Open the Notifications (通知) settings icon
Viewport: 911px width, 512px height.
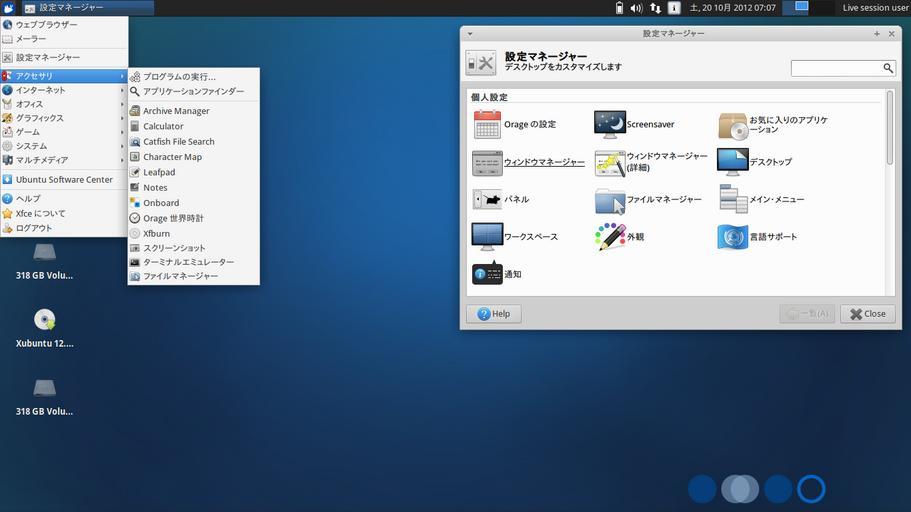tap(487, 273)
